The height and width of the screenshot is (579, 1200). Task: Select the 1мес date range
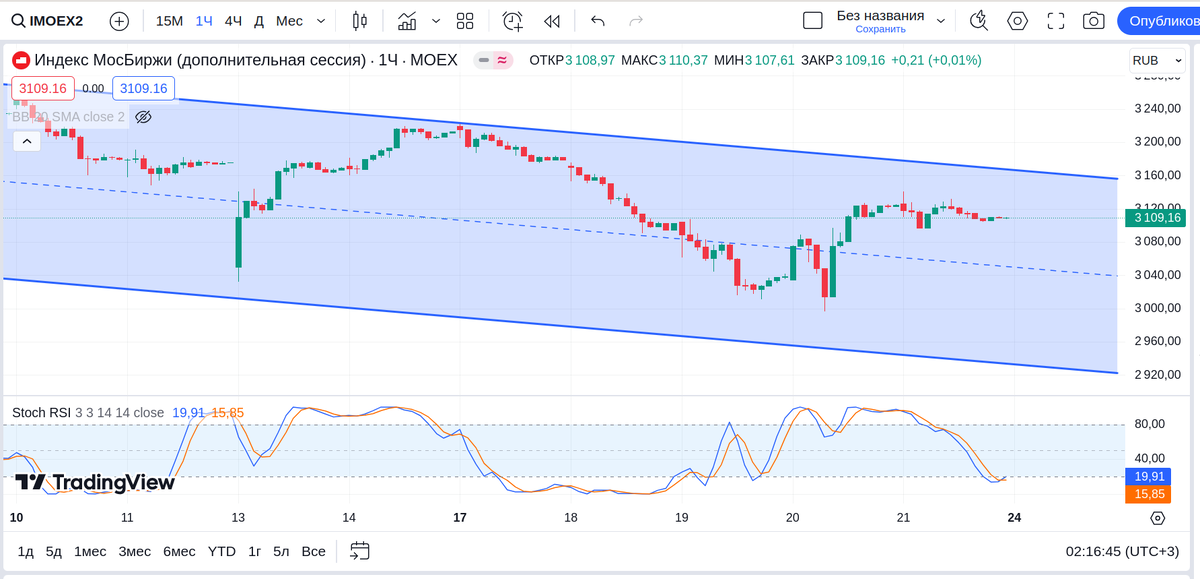click(89, 551)
